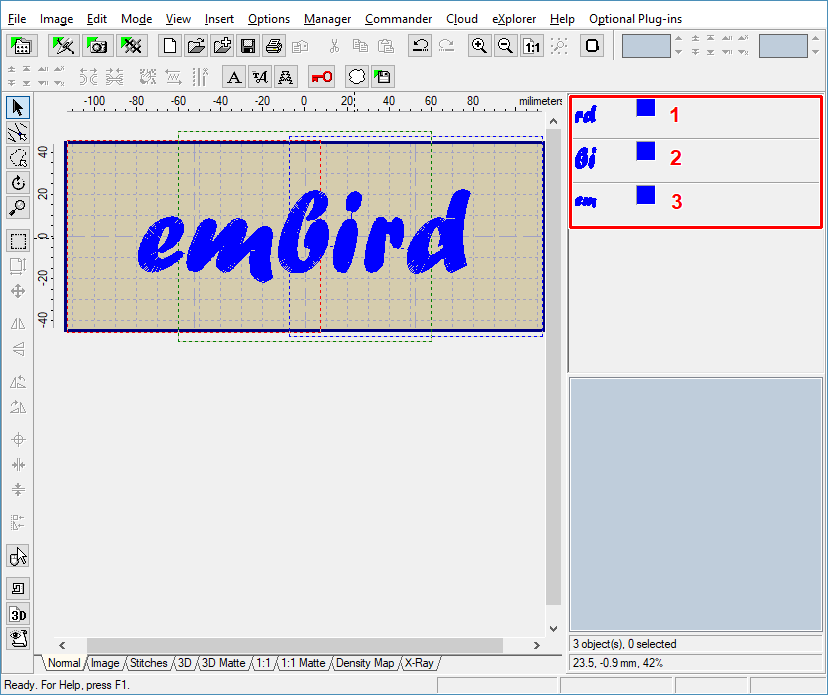Click the Undo arrow icon

click(x=421, y=46)
